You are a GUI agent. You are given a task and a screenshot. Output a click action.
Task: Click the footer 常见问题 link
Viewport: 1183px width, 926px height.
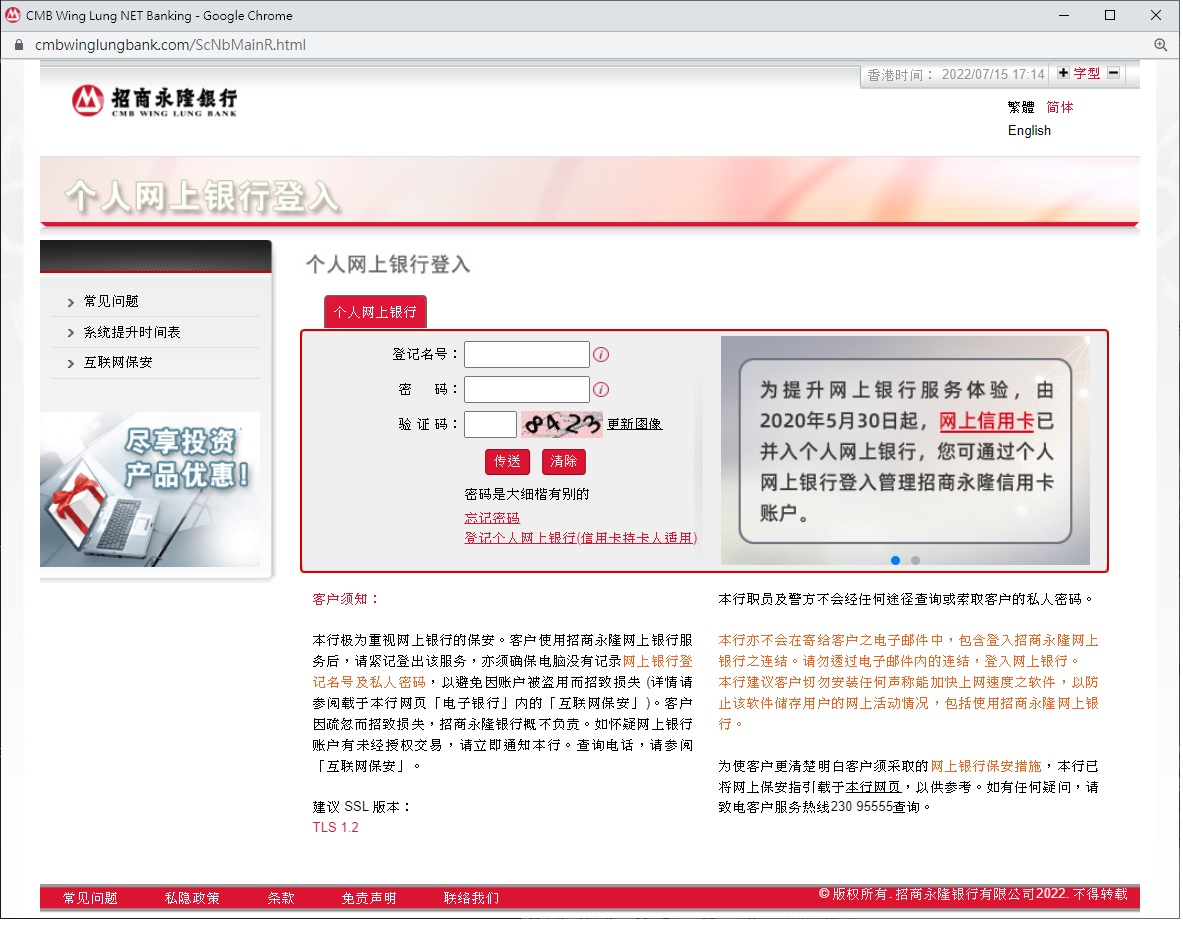tap(90, 899)
